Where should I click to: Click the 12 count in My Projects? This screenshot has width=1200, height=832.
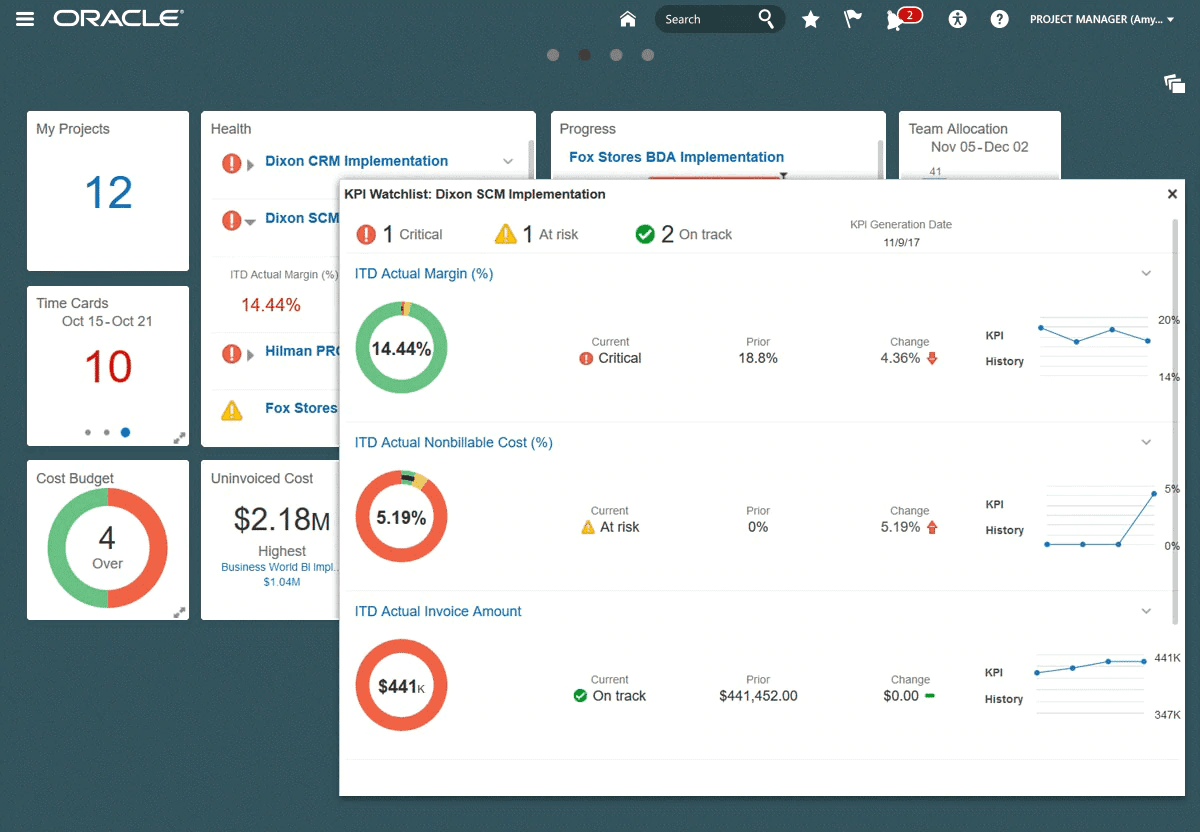(x=108, y=192)
